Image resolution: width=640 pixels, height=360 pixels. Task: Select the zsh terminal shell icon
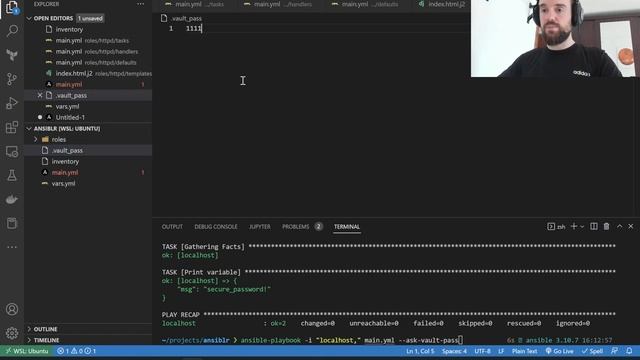[x=556, y=227]
